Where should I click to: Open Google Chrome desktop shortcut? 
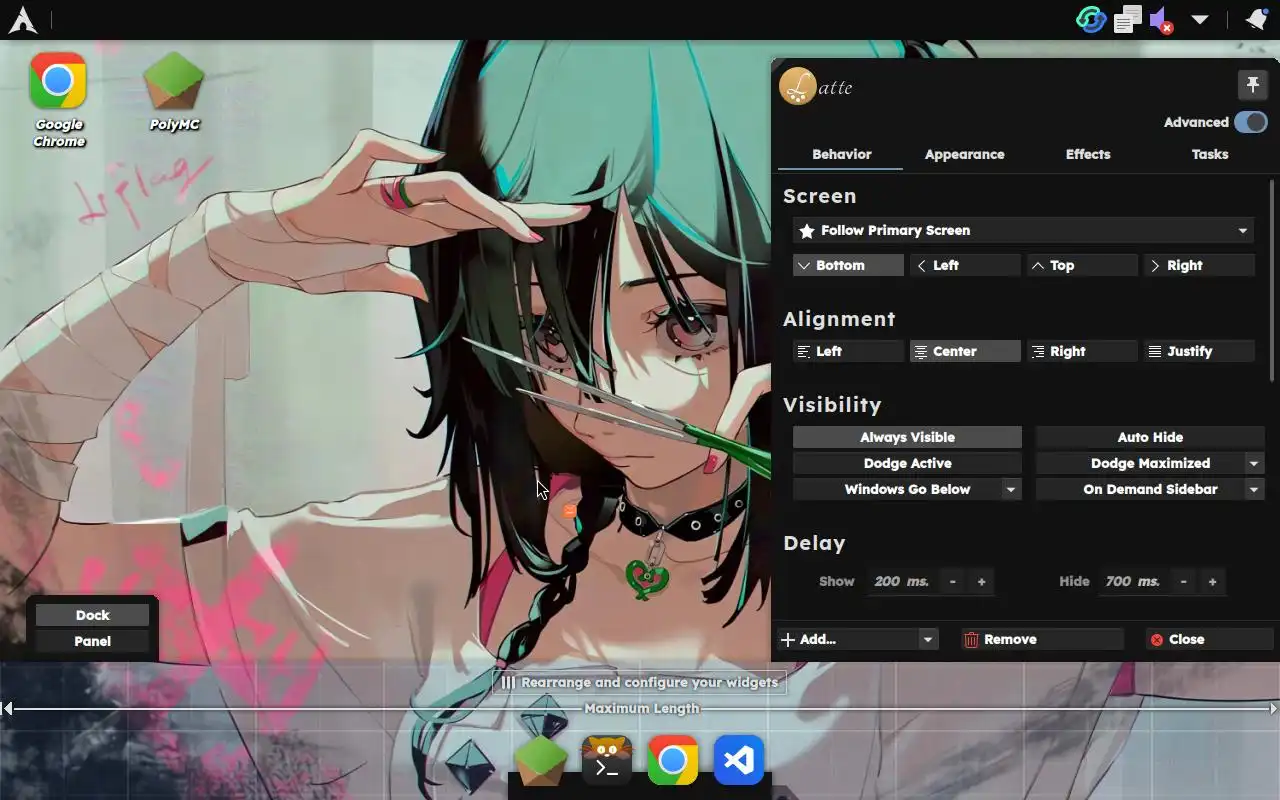coord(58,100)
